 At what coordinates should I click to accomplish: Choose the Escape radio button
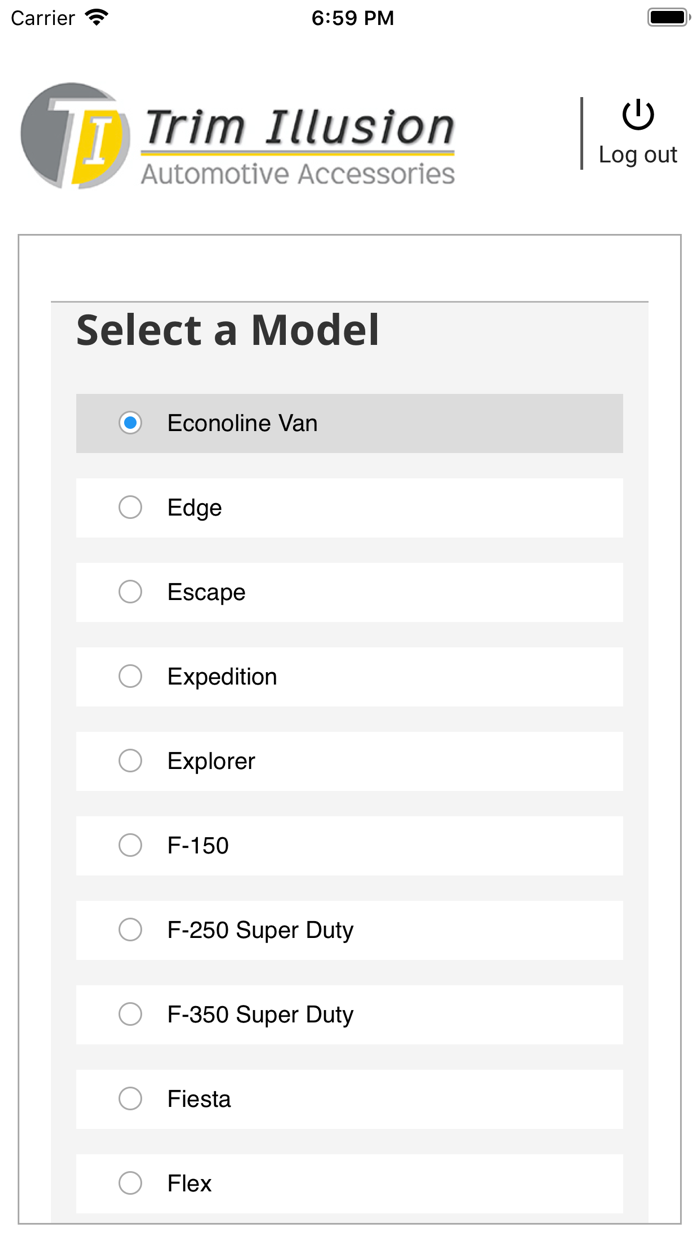pos(130,592)
